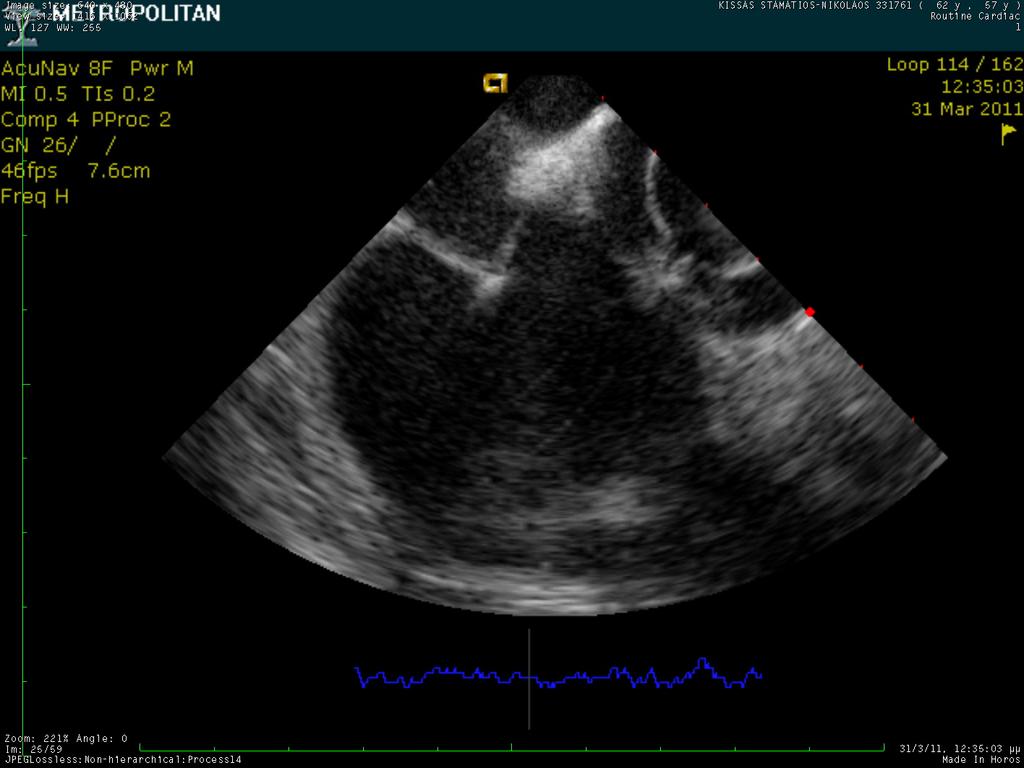This screenshot has width=1024, height=768.
Task: Click the "Zoom: 221% Angle: 0" overlay
Action: (66, 739)
